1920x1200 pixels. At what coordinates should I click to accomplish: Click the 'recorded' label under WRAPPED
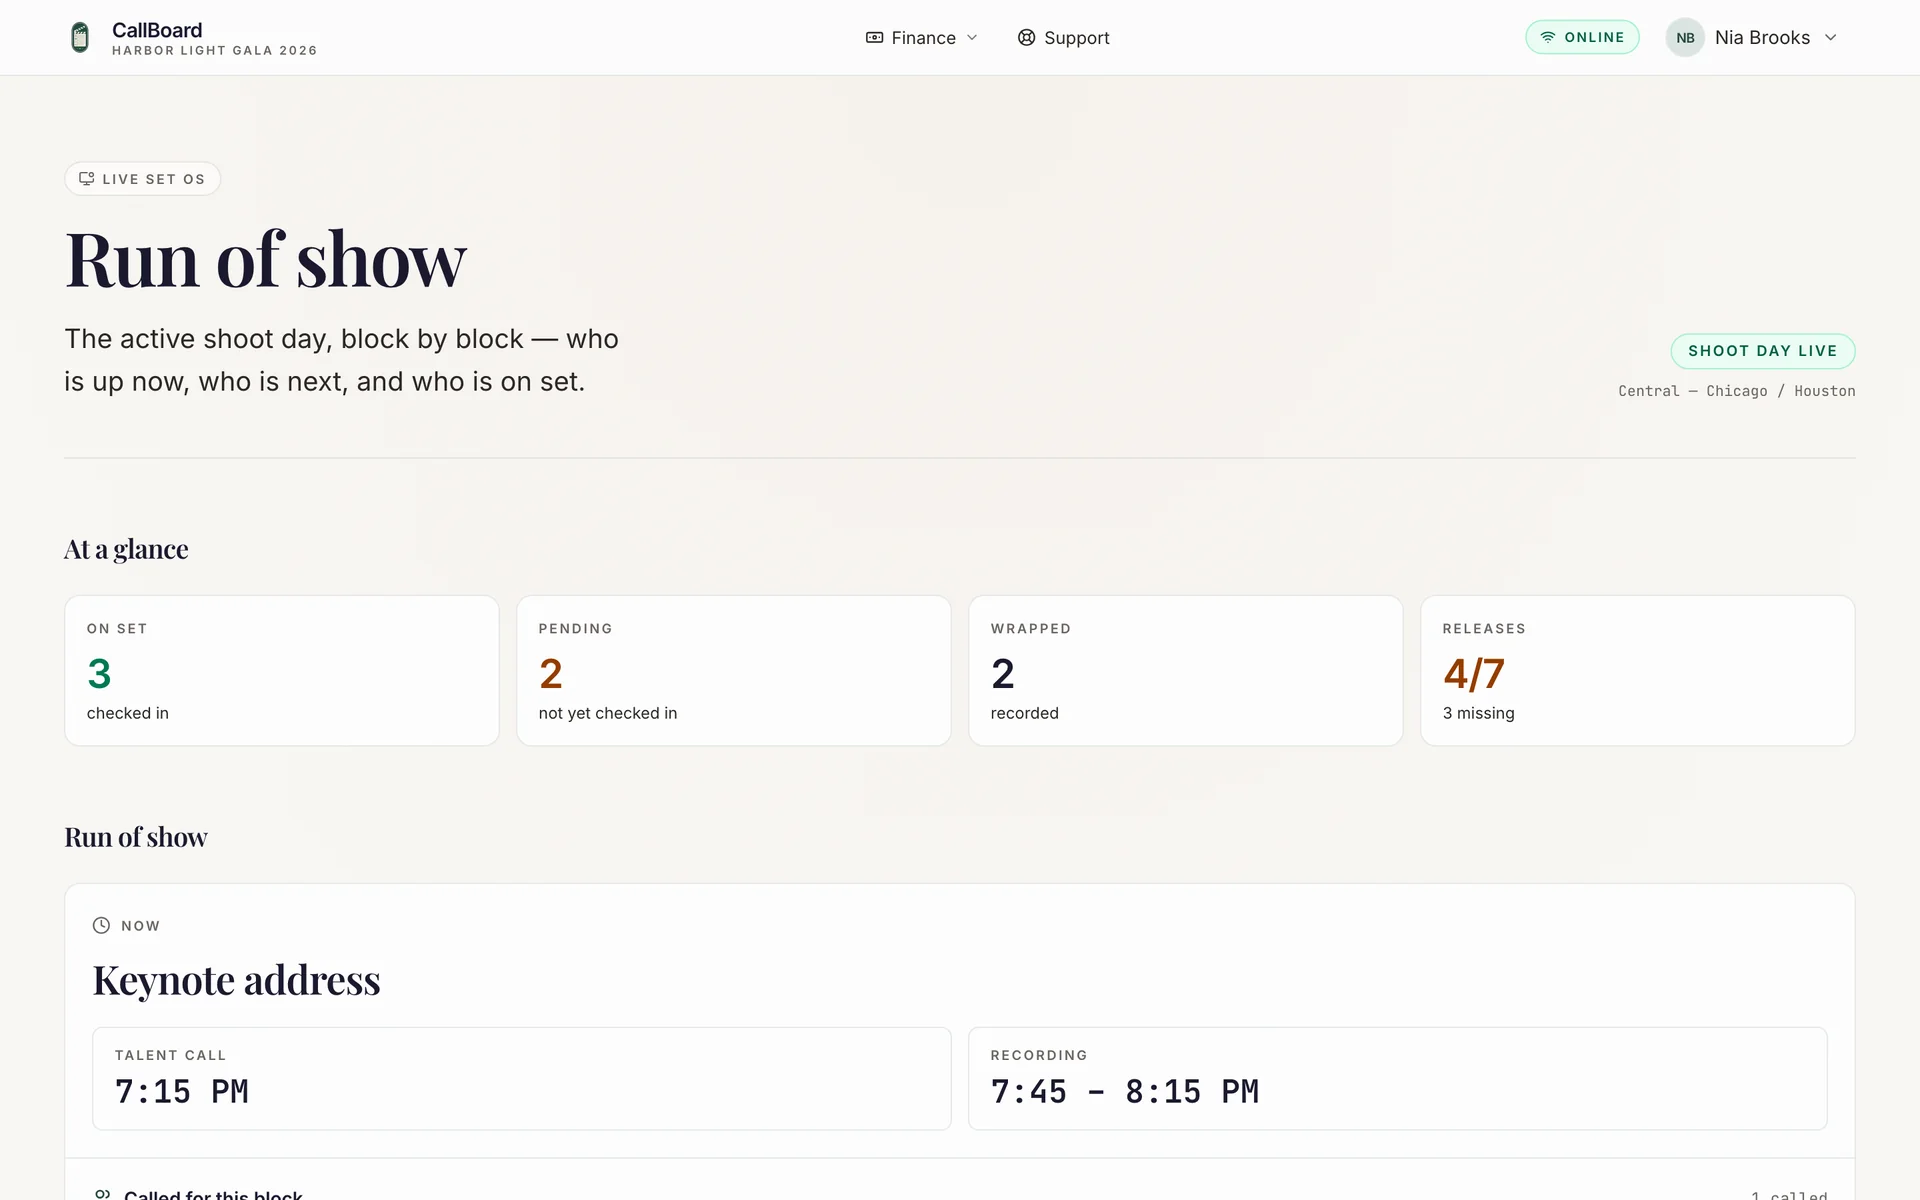pos(1024,713)
